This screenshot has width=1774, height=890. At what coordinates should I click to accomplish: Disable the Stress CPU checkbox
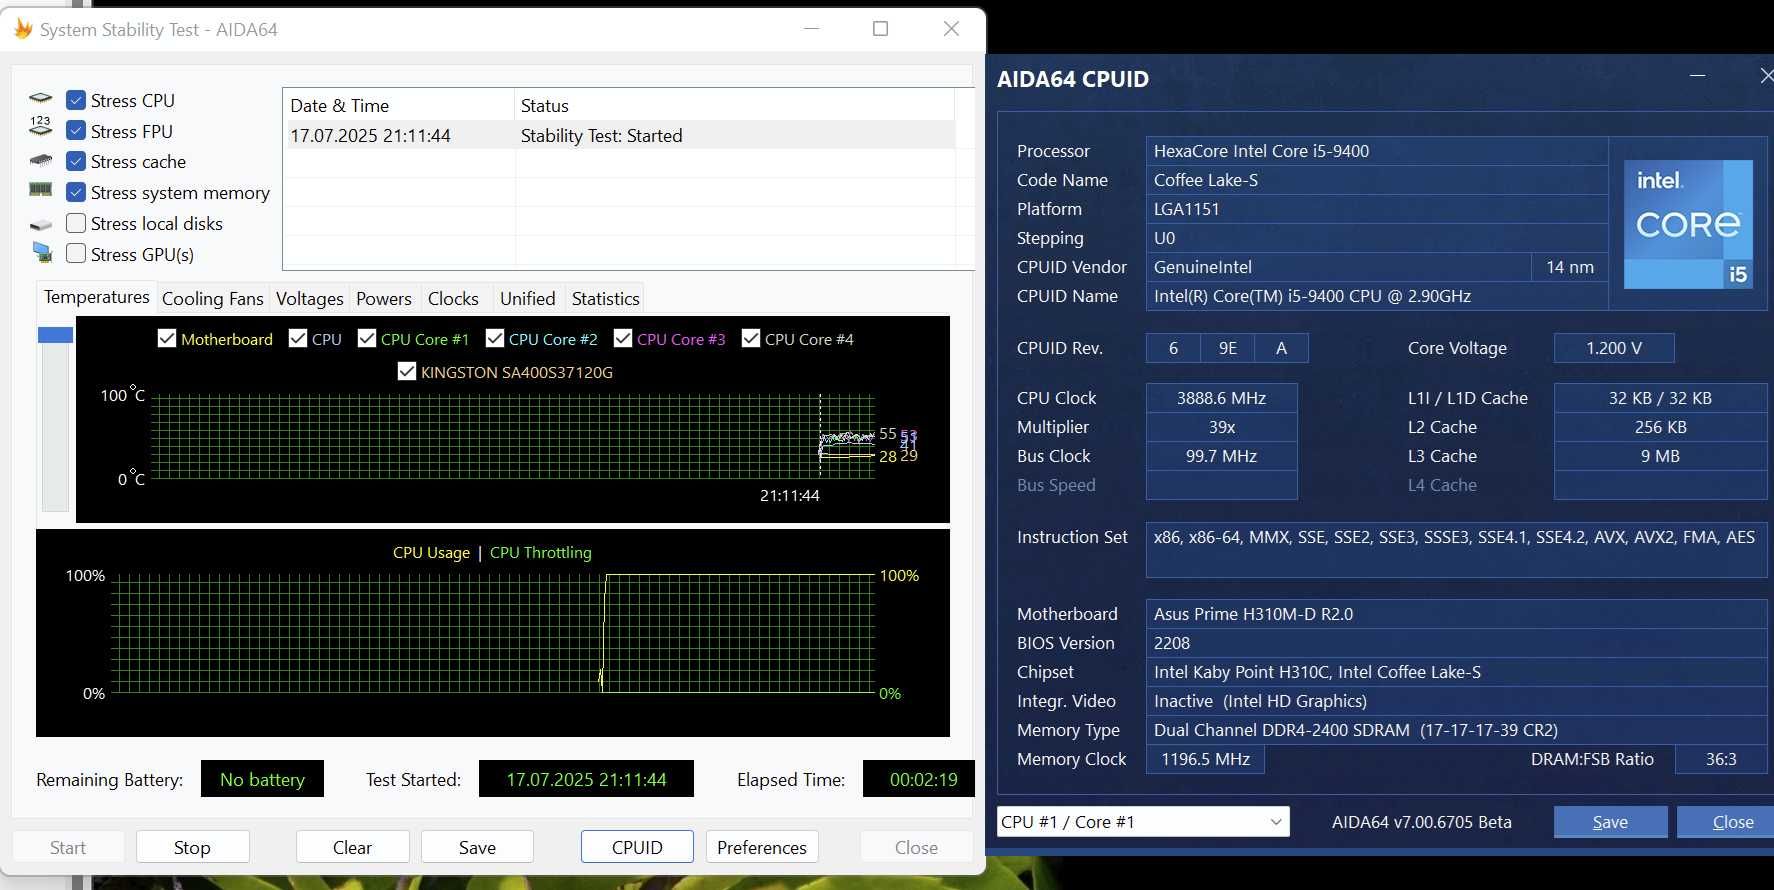(x=76, y=100)
